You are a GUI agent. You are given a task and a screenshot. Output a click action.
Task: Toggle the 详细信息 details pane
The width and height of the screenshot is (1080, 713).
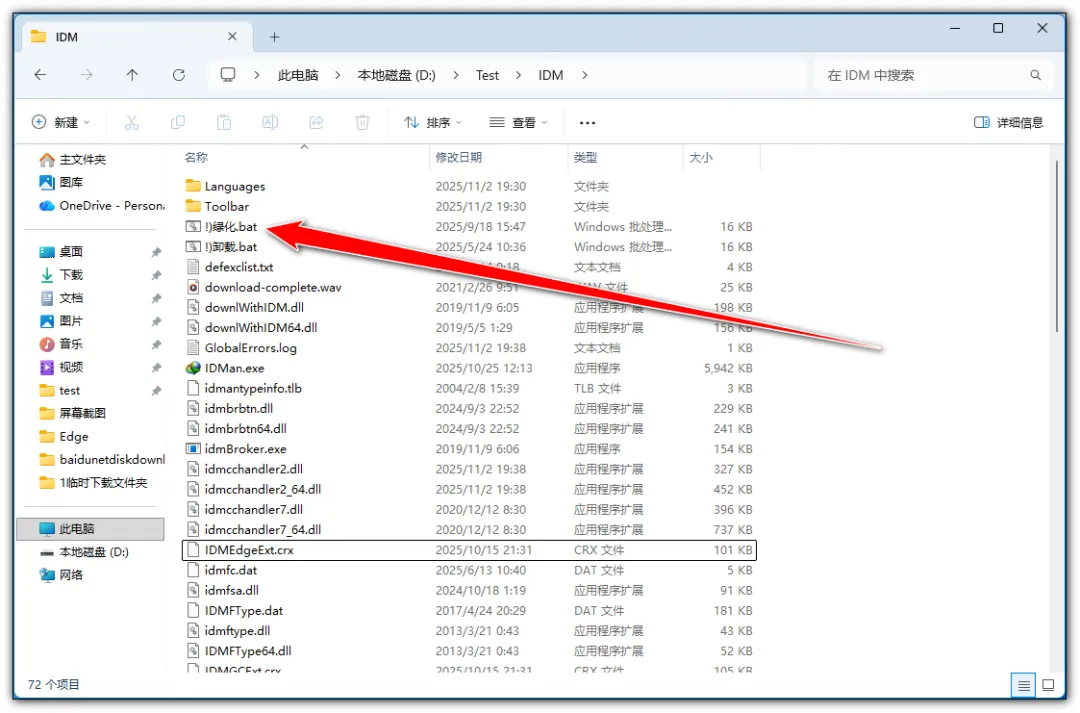pos(1008,123)
